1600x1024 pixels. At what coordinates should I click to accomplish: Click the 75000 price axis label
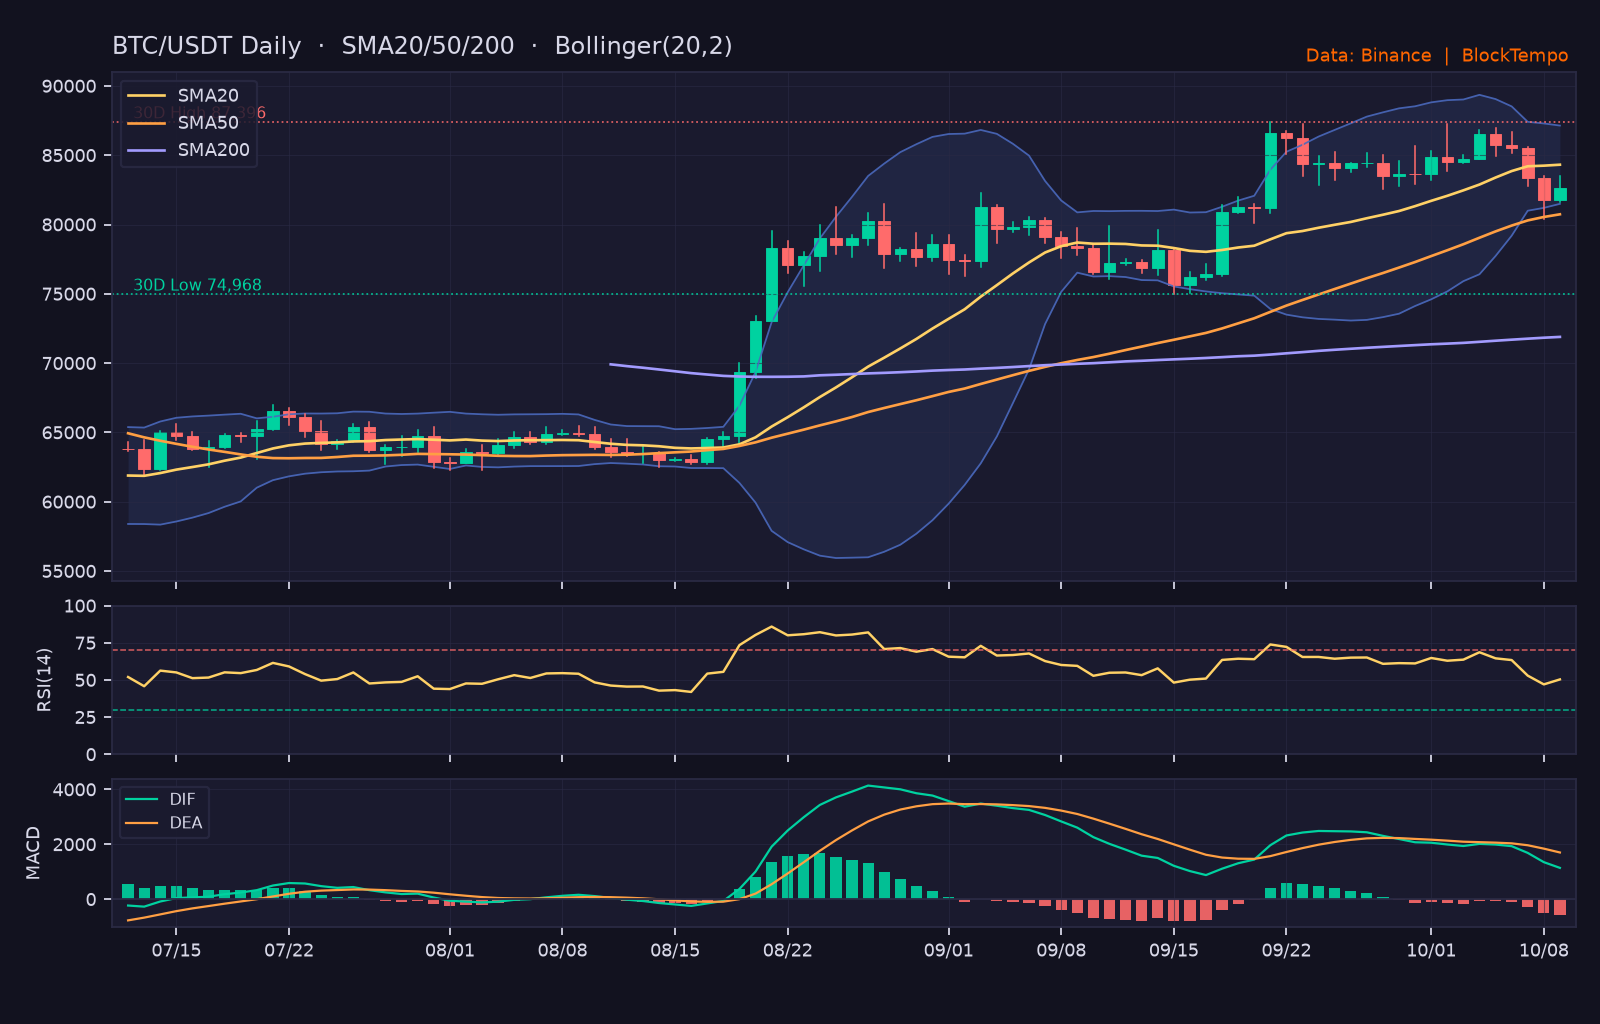coord(69,294)
